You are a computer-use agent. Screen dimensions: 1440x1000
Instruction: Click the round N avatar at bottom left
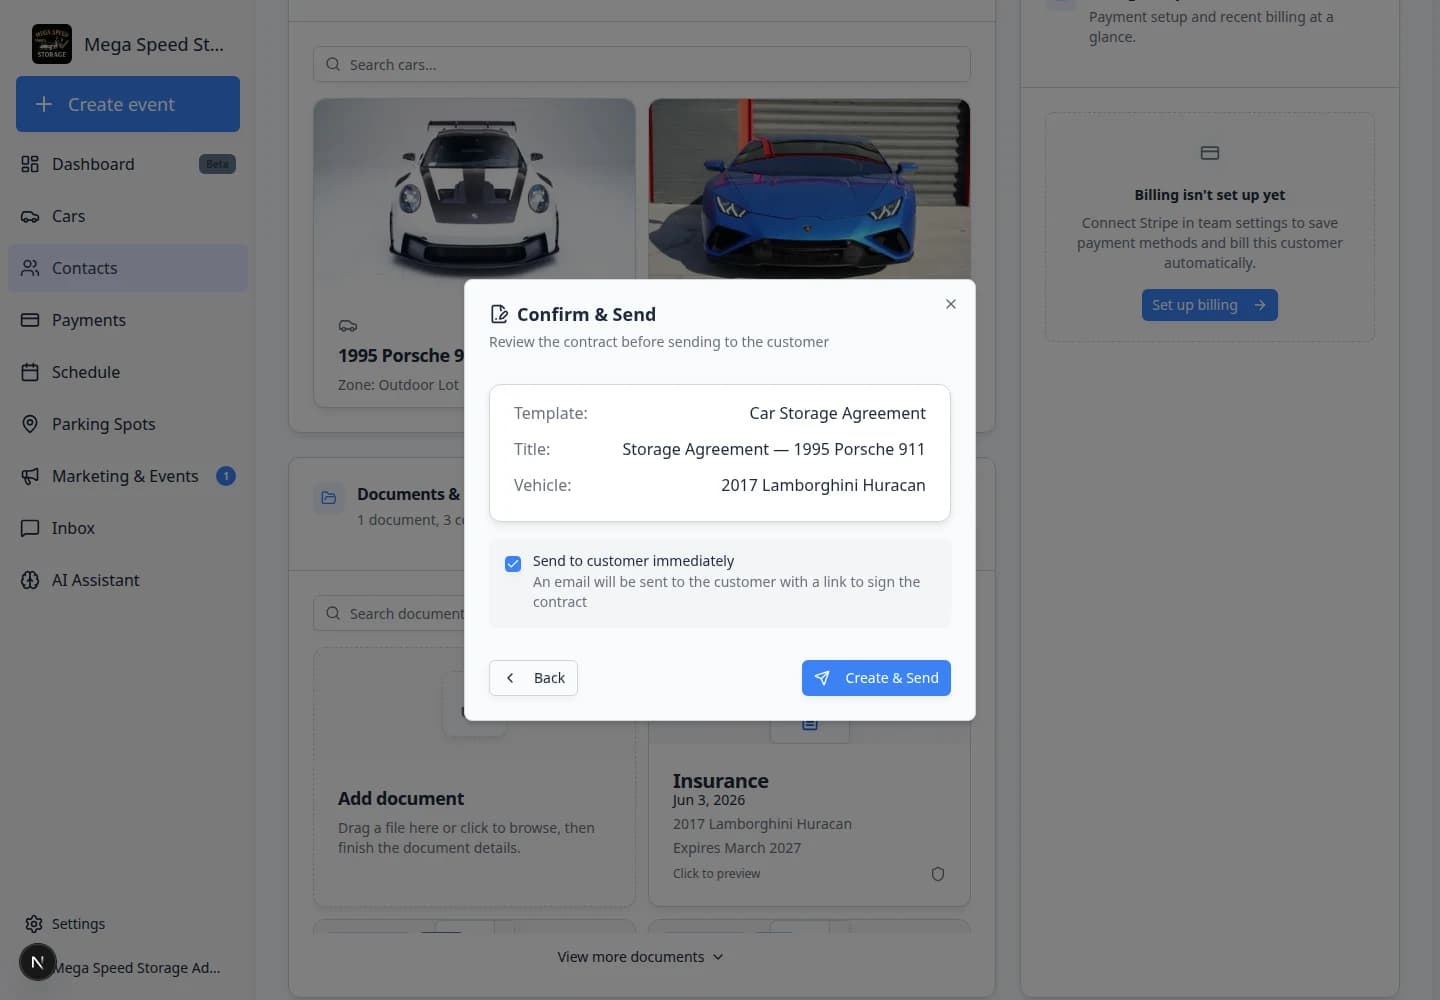(37, 962)
